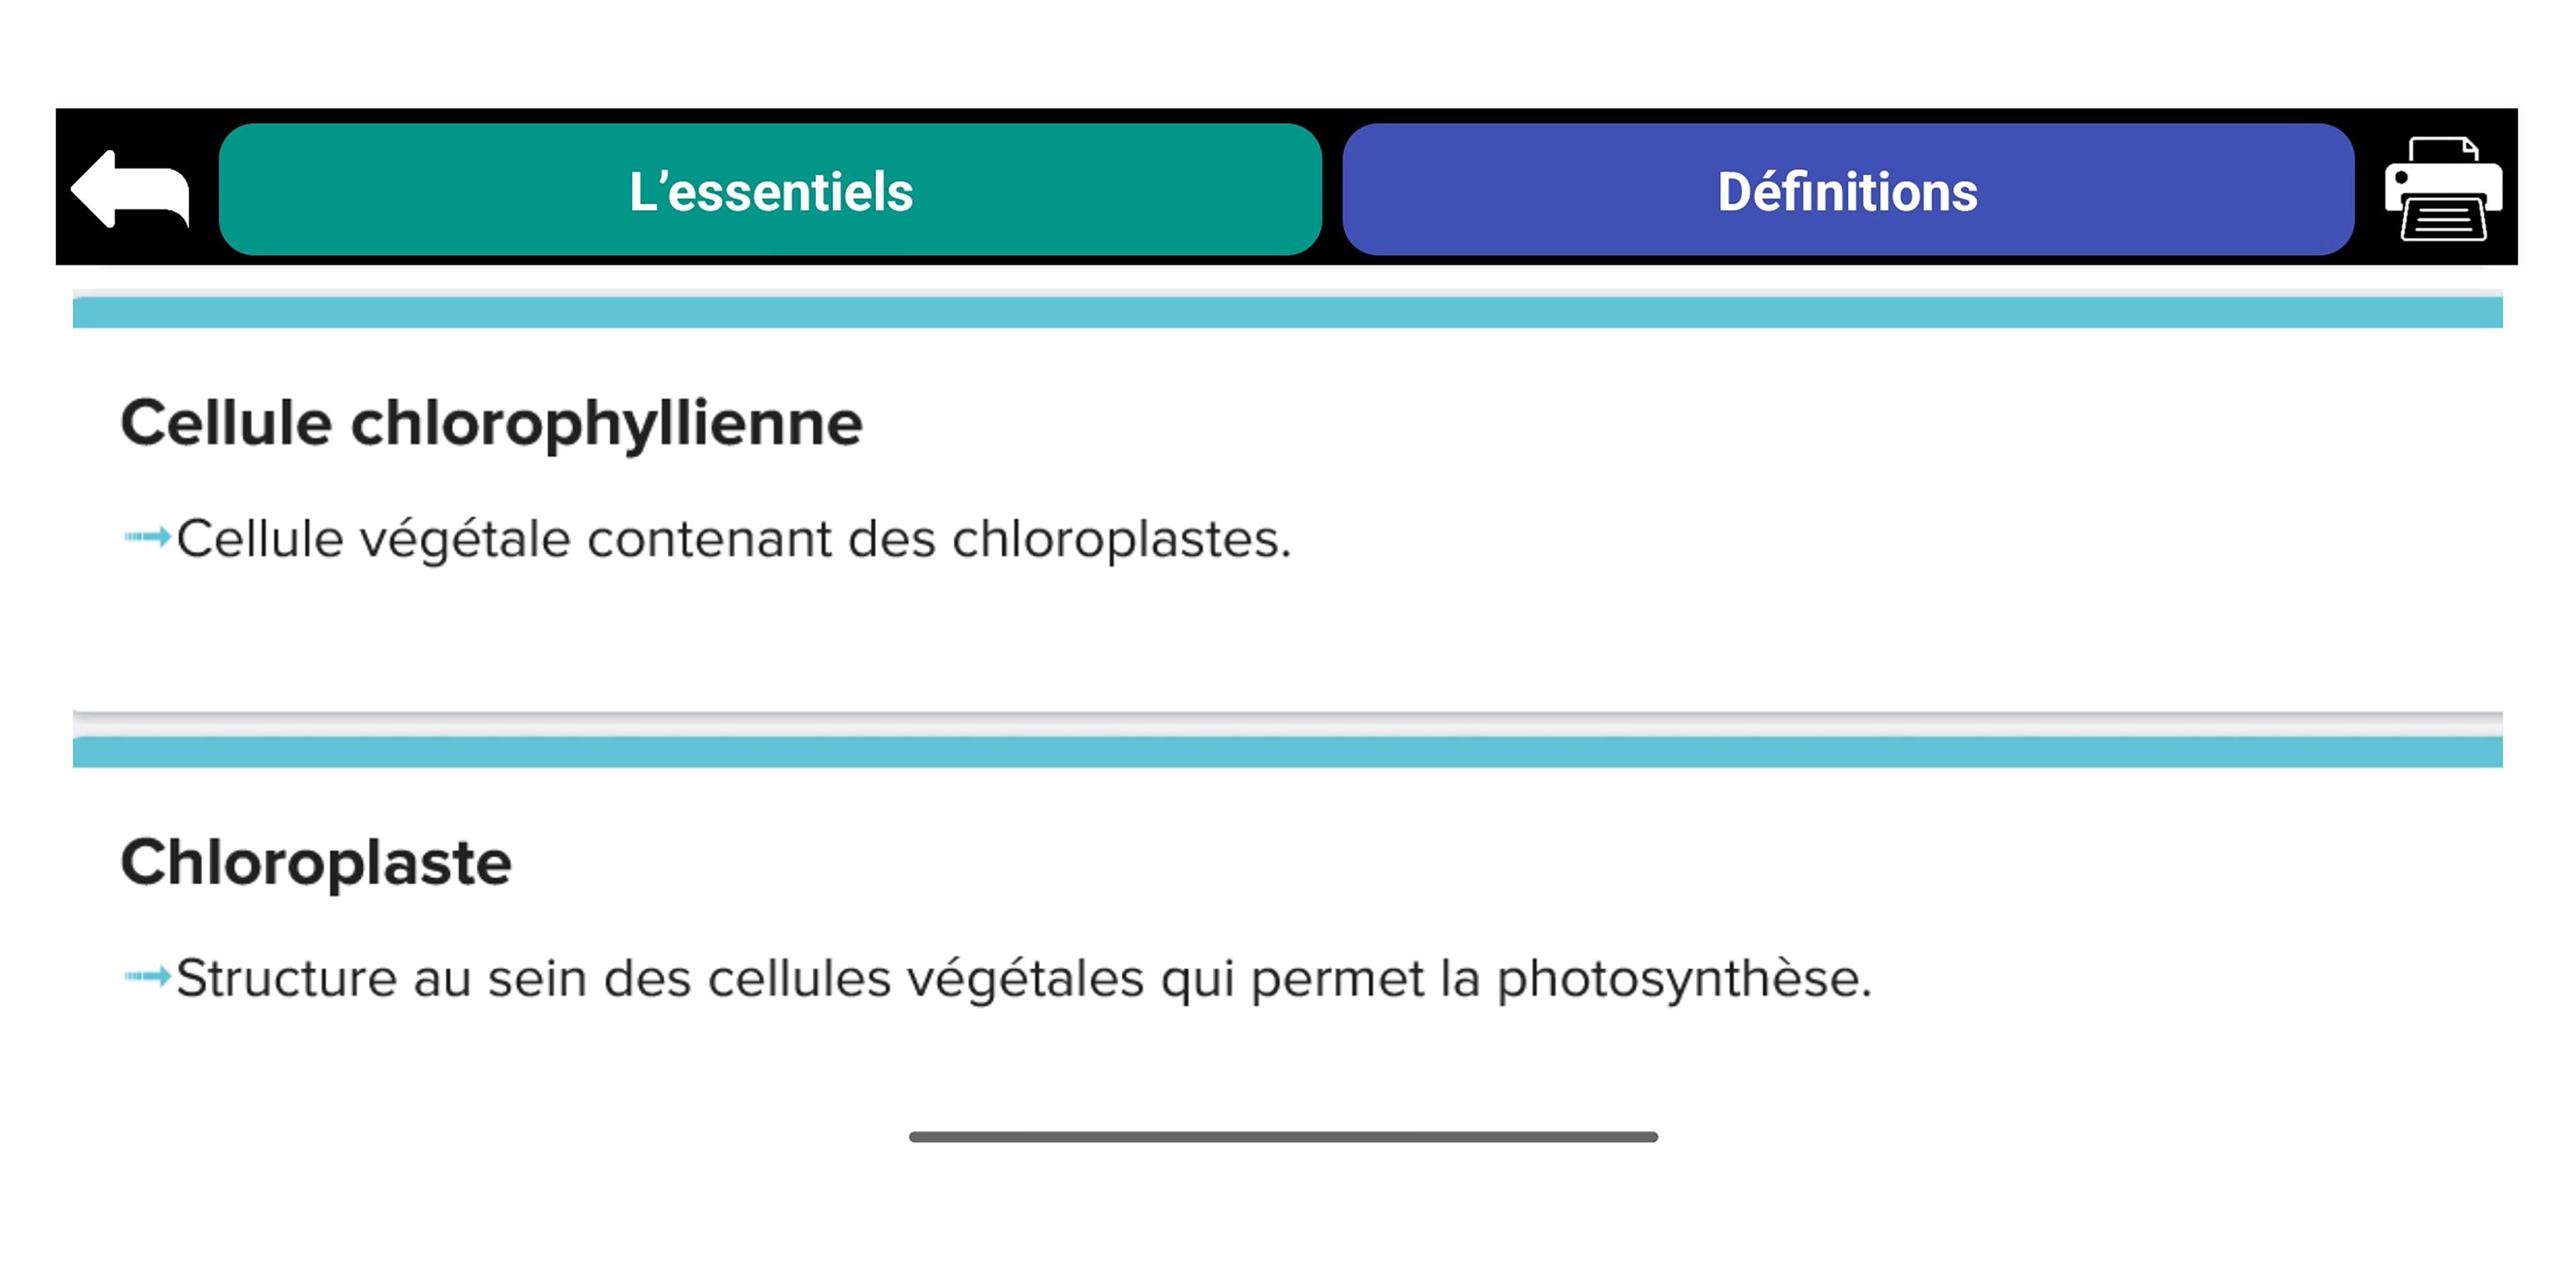Image resolution: width=2576 pixels, height=1288 pixels.
Task: Tap the white back arrow icon
Action: click(x=130, y=189)
